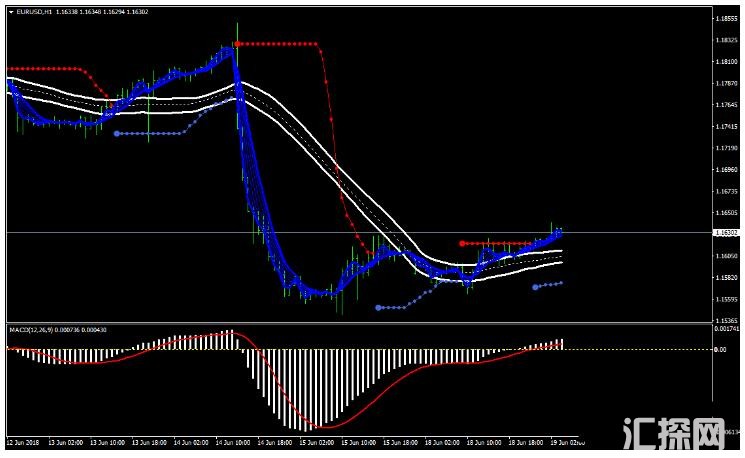Select the large red dot near 18 Jun 10:00
The image size is (745, 458).
click(x=462, y=243)
